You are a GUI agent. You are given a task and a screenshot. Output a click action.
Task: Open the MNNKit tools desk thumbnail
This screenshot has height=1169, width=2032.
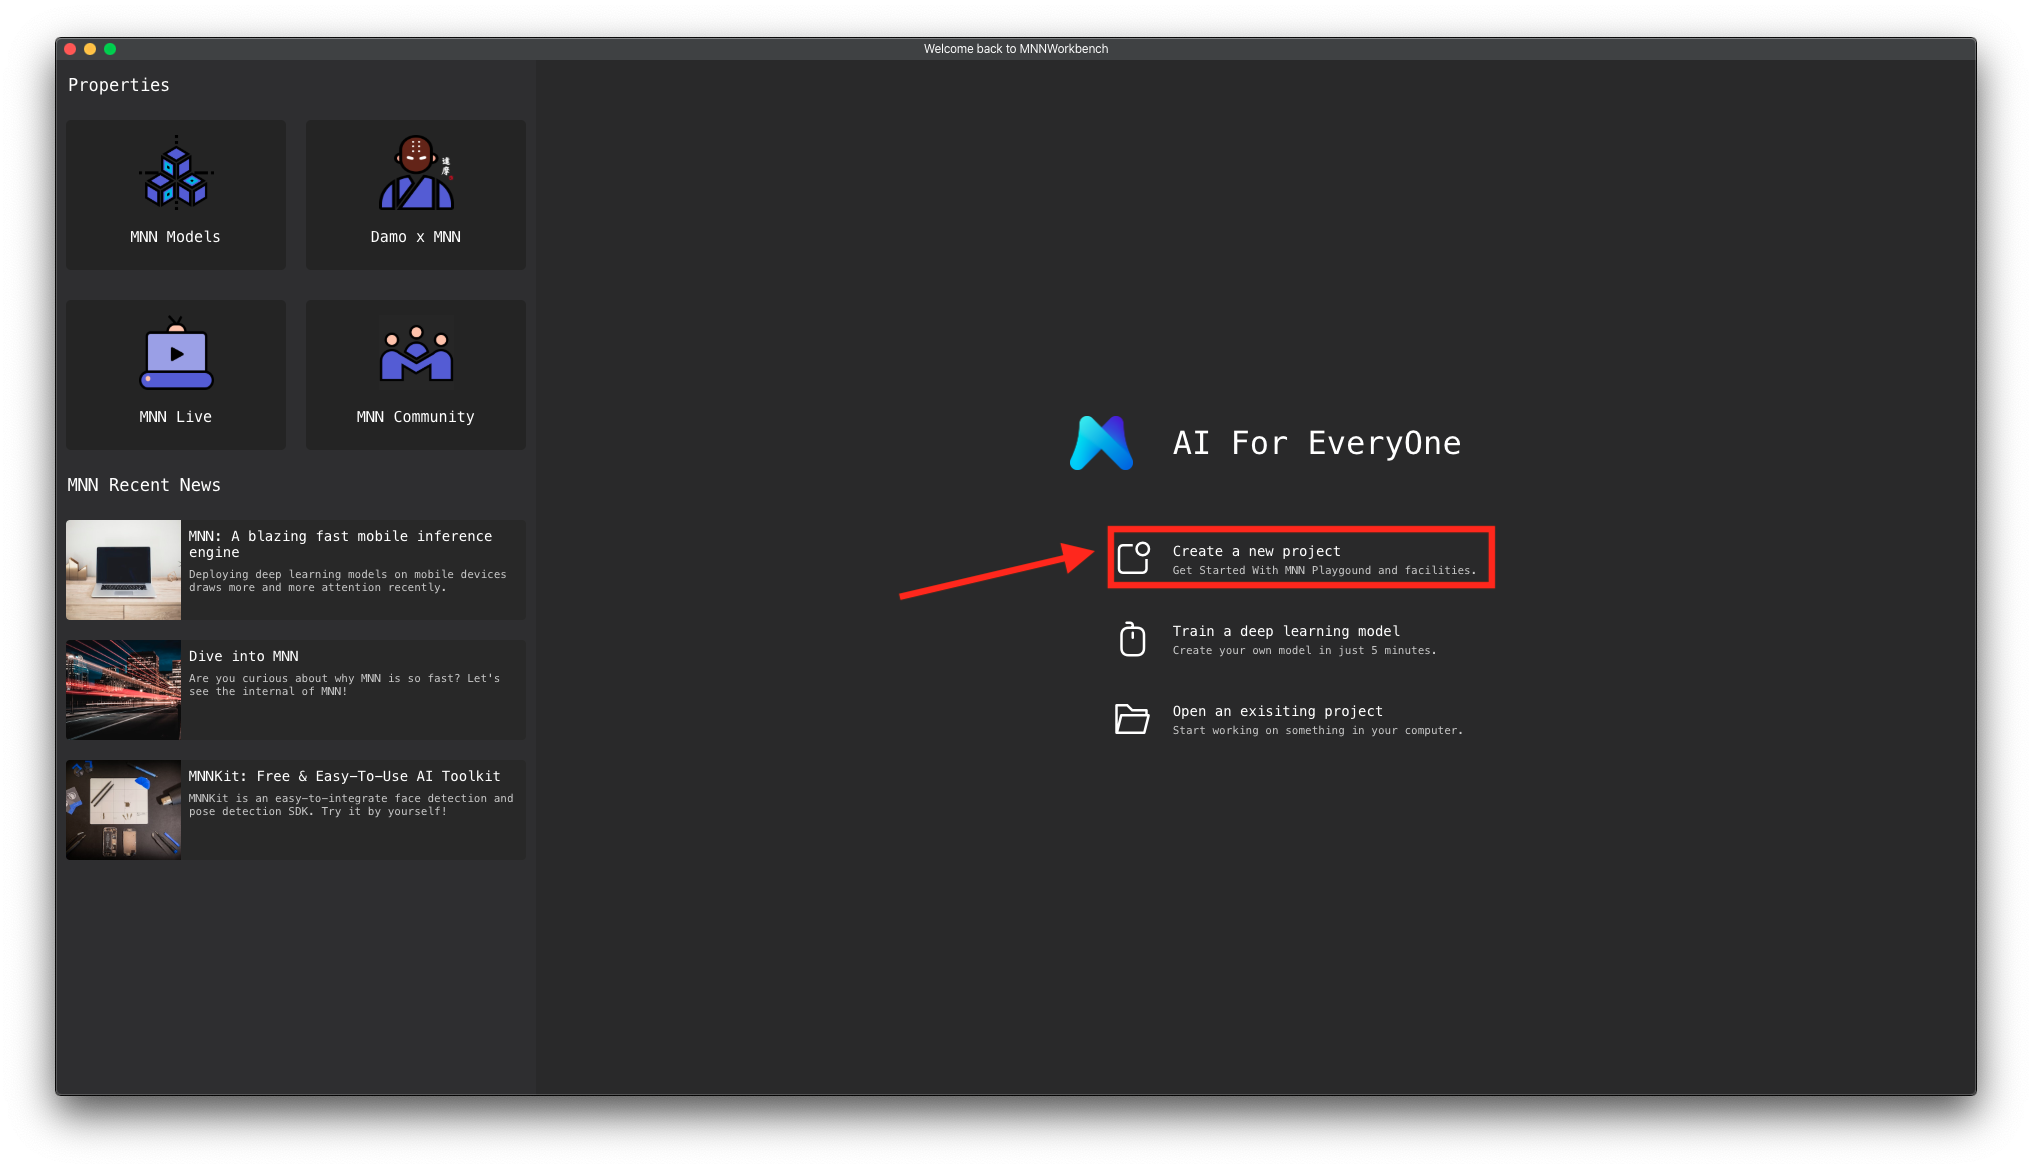[124, 810]
